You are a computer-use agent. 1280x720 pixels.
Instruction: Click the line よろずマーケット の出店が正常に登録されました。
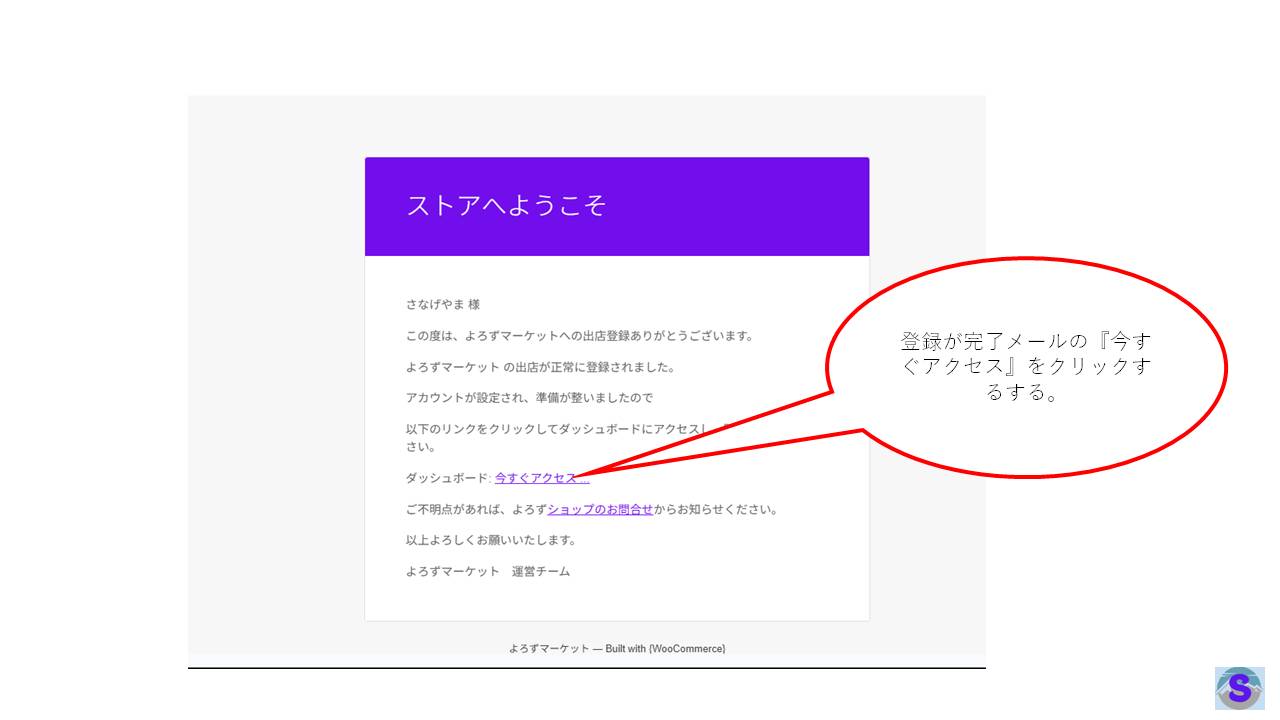tap(541, 367)
